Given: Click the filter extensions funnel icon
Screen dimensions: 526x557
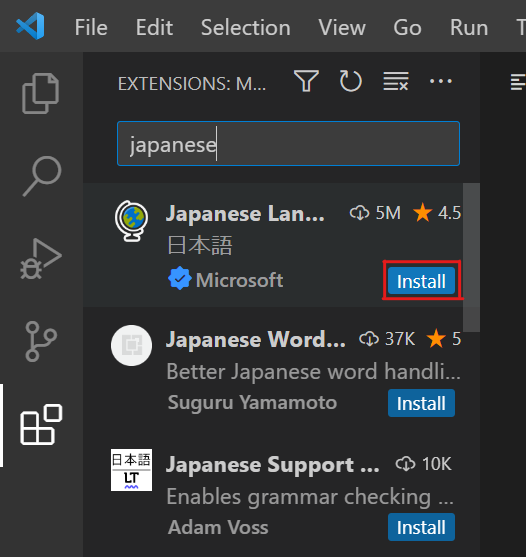Looking at the screenshot, I should [306, 81].
